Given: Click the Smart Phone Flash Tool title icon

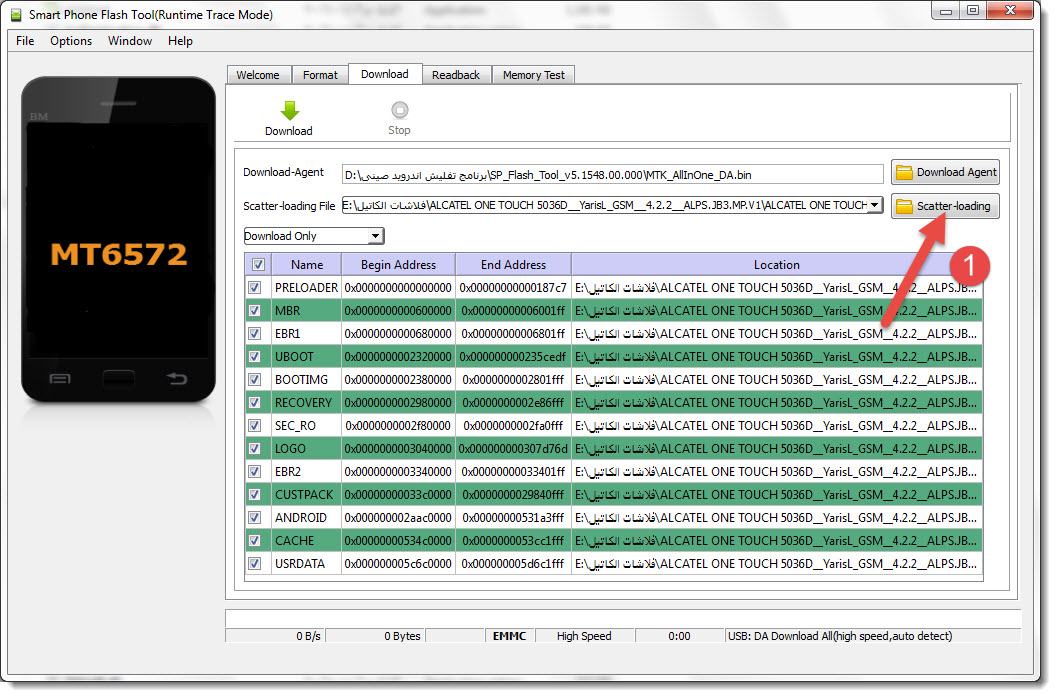Looking at the screenshot, I should tap(15, 15).
